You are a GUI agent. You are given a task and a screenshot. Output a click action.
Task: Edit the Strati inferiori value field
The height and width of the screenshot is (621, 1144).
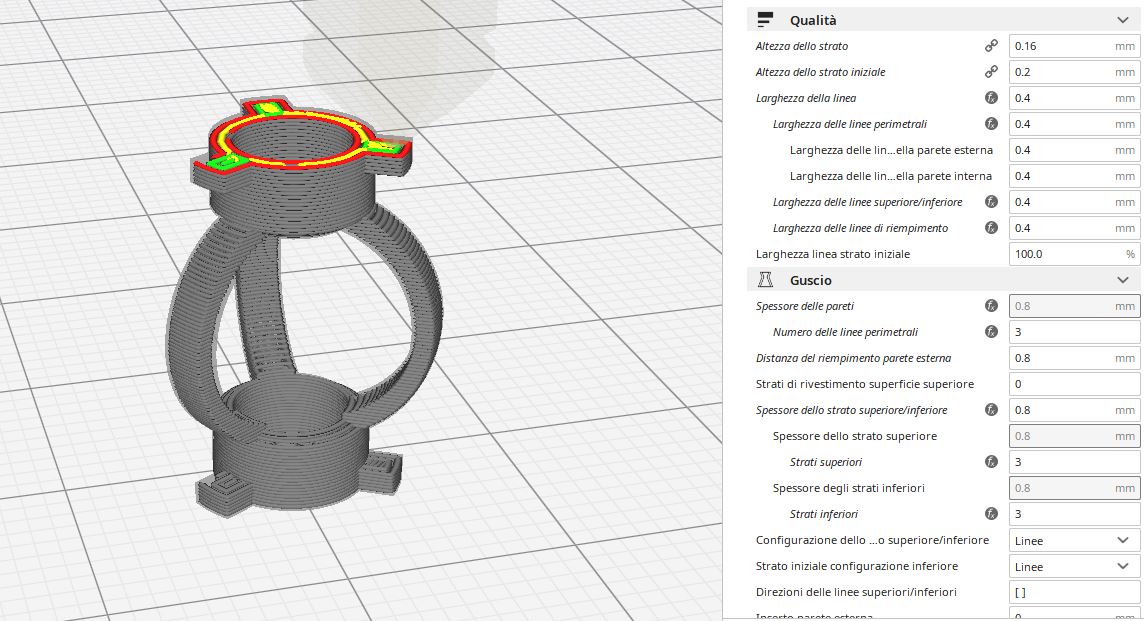pyautogui.click(x=1074, y=514)
